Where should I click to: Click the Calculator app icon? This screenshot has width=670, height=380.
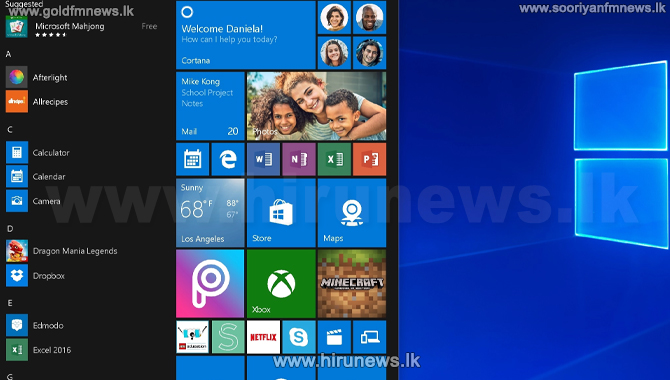17,153
